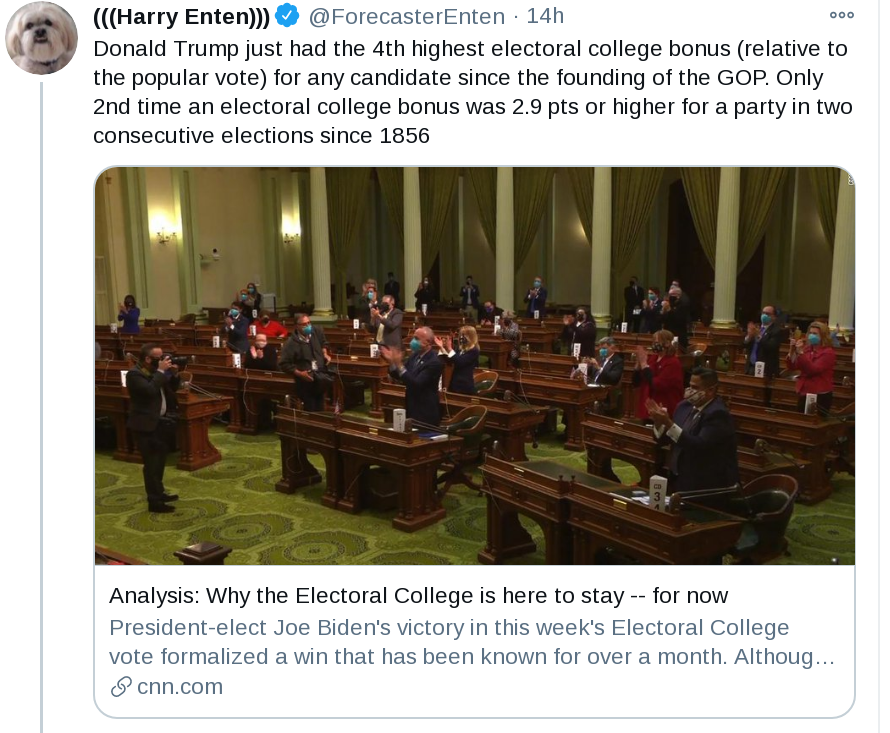Open the cnn.com source domain
The width and height of the screenshot is (890, 733).
(180, 686)
